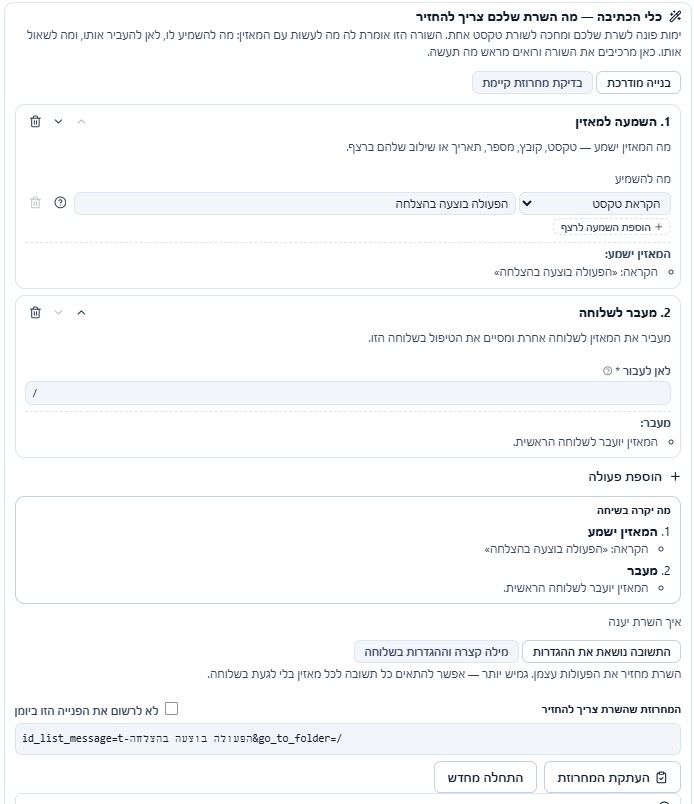The width and height of the screenshot is (694, 804).
Task: Click התחלה מחדש reset button
Action: click(x=485, y=777)
